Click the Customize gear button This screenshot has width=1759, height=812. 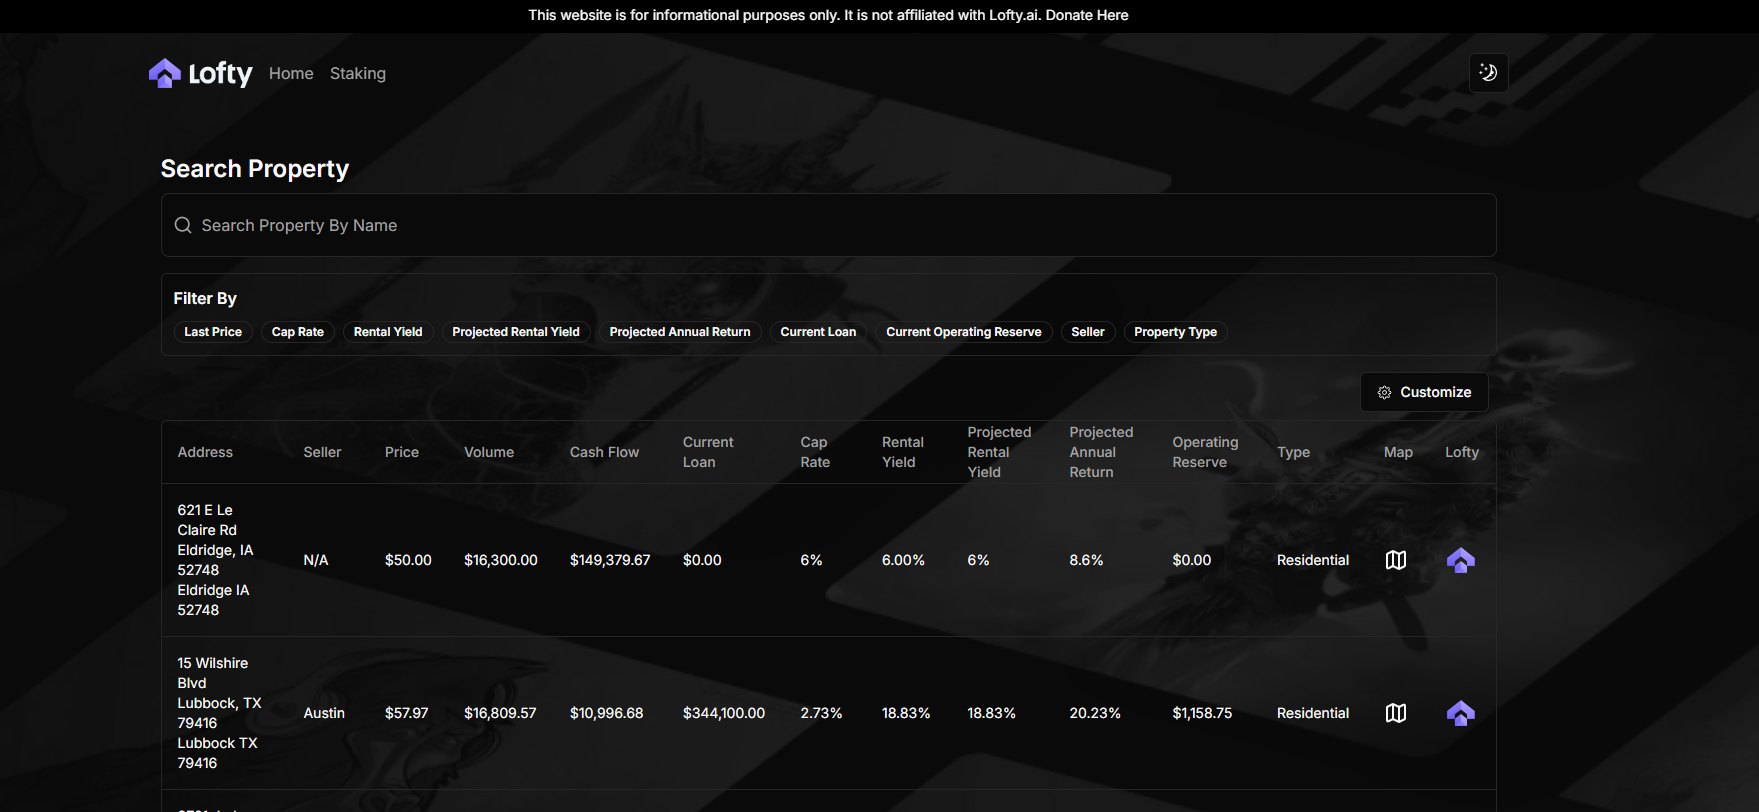pyautogui.click(x=1424, y=392)
